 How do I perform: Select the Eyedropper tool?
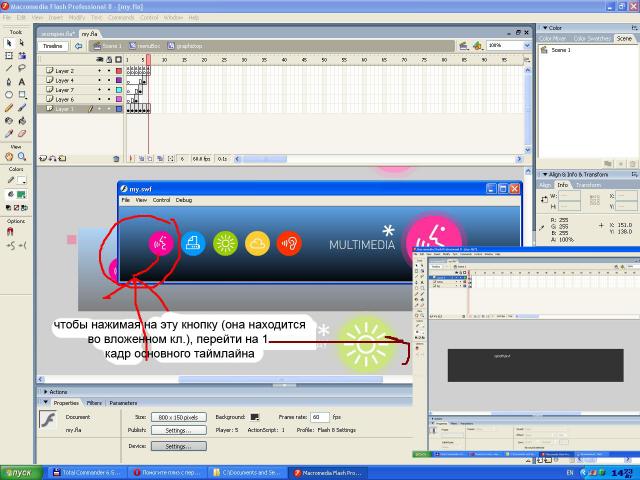click(9, 133)
